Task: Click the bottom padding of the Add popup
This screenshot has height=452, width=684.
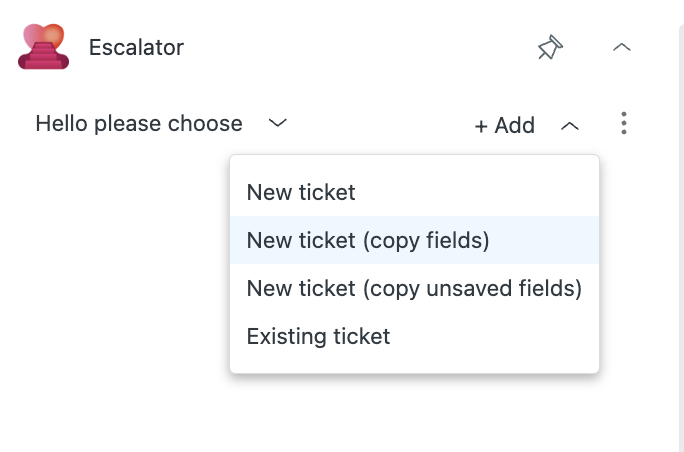Action: pos(414,366)
